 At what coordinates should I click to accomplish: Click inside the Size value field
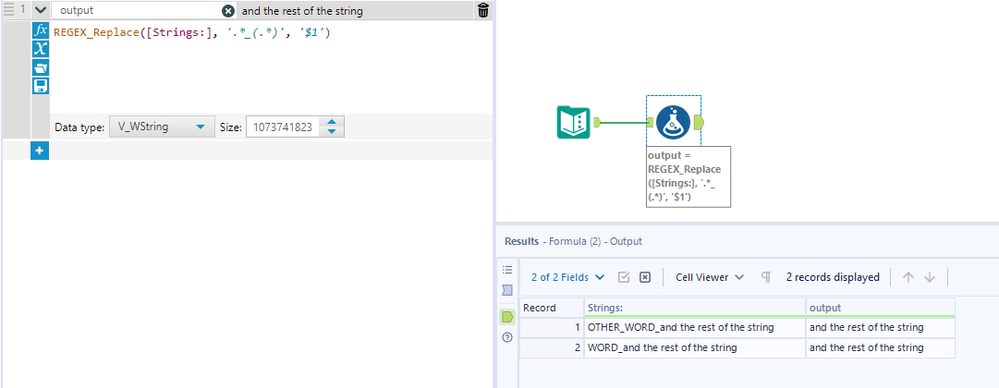click(283, 127)
